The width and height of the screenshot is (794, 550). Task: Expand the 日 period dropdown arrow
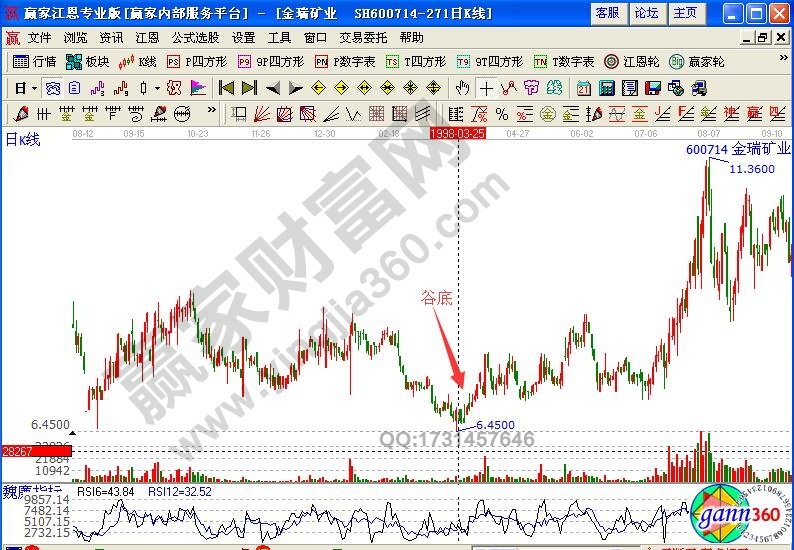[x=34, y=87]
